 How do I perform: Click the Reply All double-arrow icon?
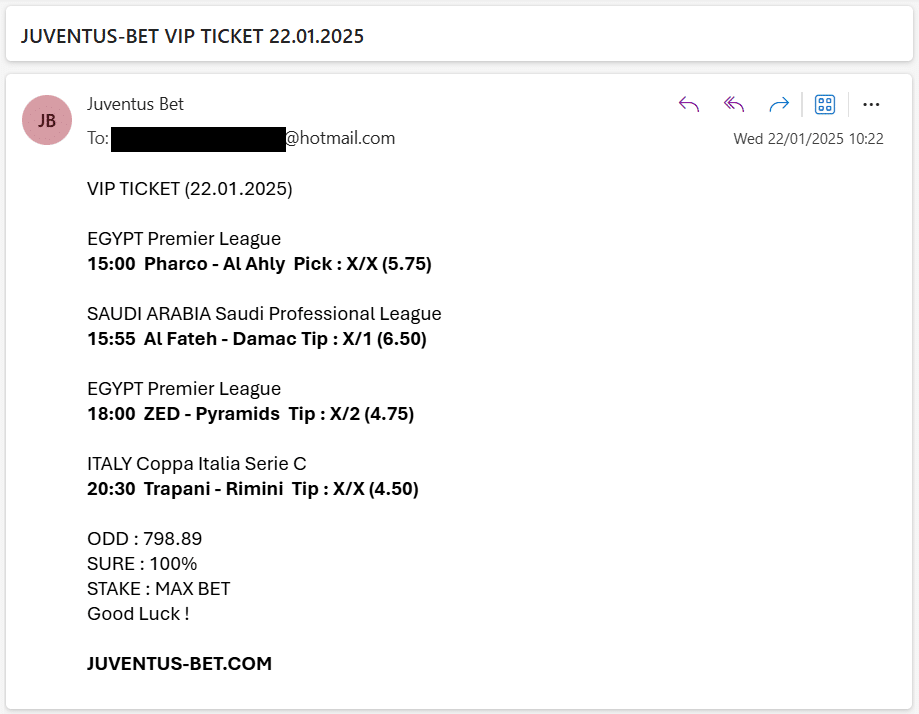734,104
